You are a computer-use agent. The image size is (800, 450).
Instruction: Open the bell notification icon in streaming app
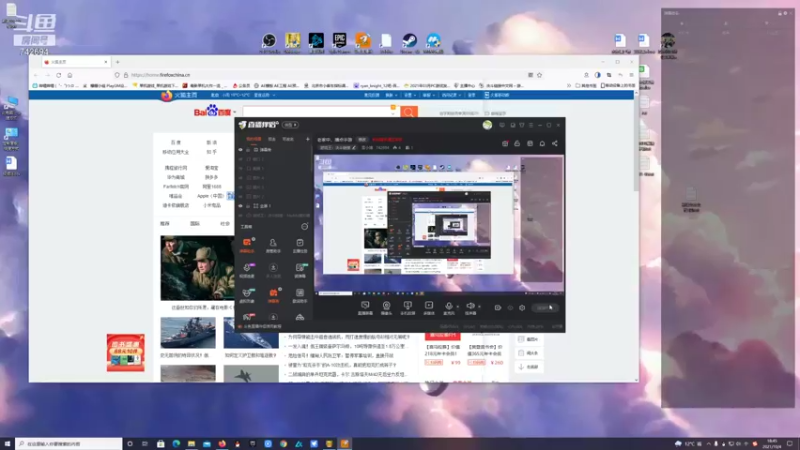tap(542, 143)
